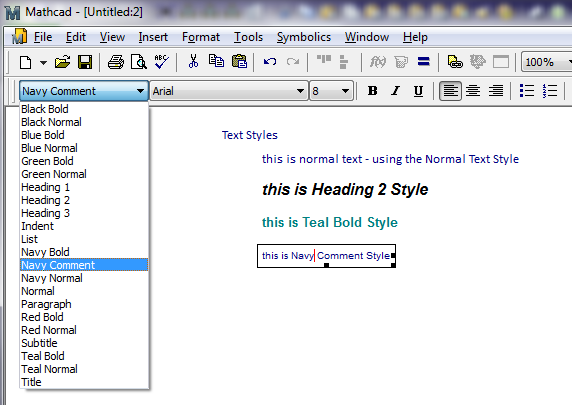Open the font size 8 dropdown
Viewport: 572px width, 405px height.
[345, 91]
